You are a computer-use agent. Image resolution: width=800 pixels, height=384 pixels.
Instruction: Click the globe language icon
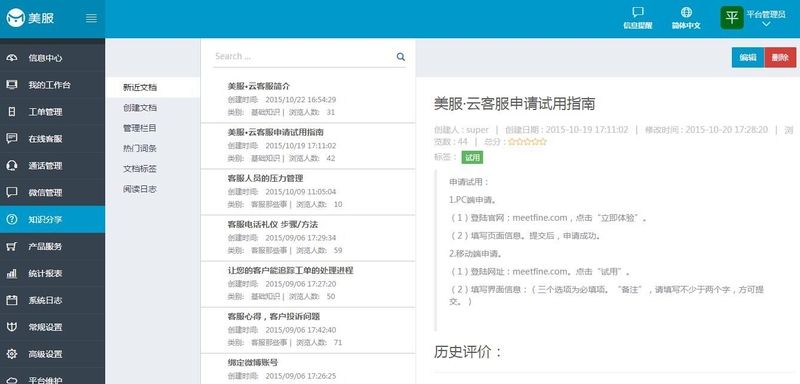click(x=686, y=12)
